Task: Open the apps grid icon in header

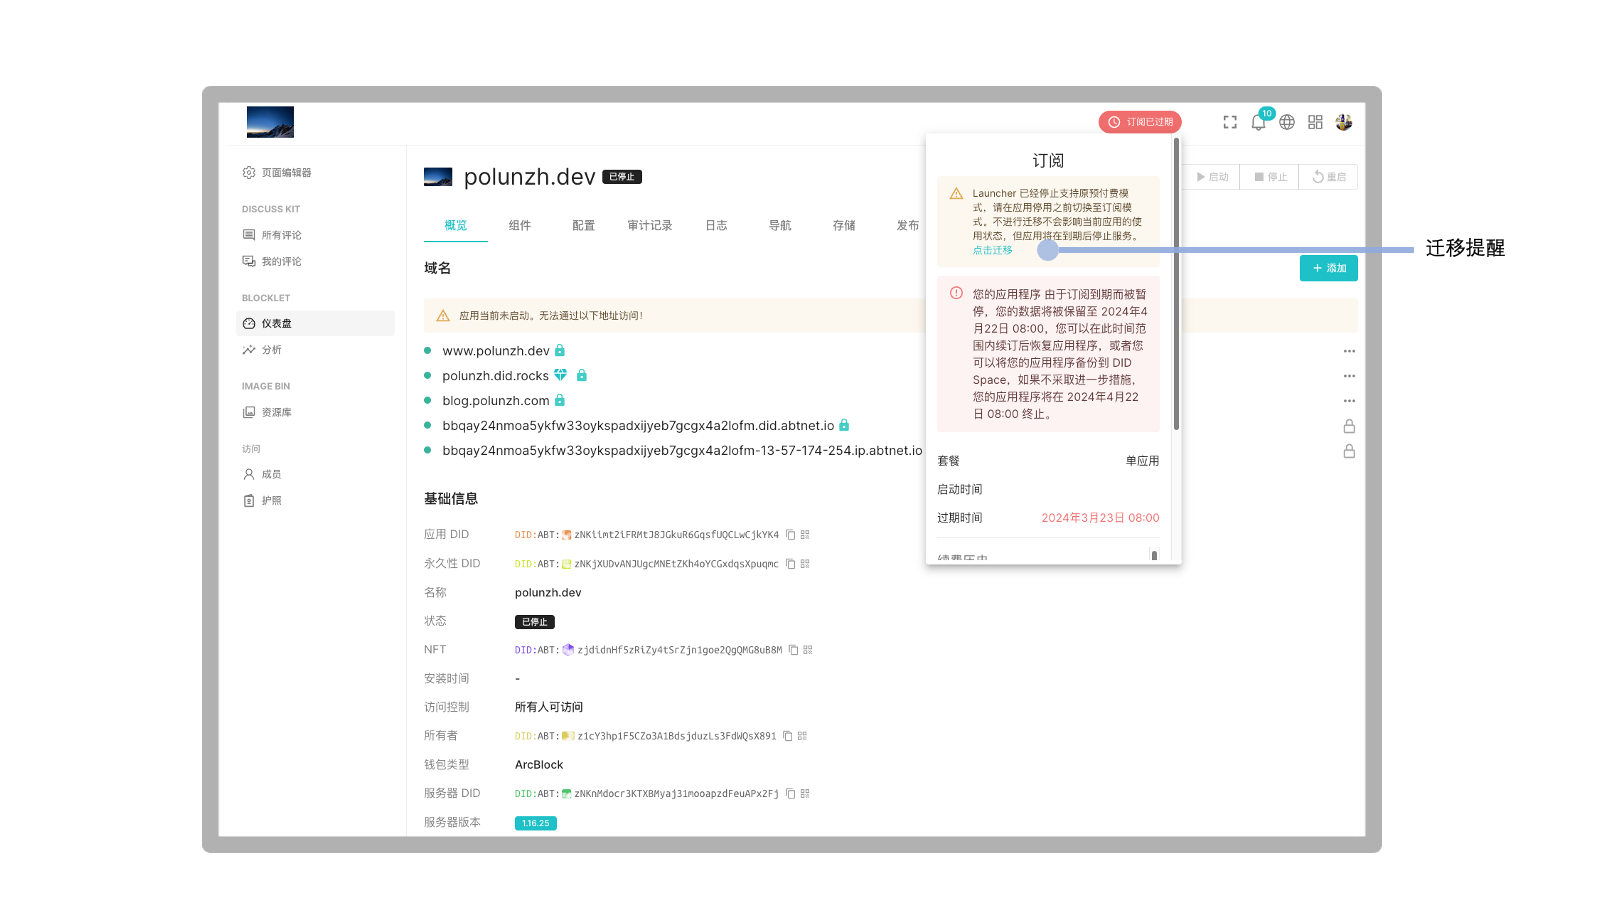Action: tap(1315, 121)
